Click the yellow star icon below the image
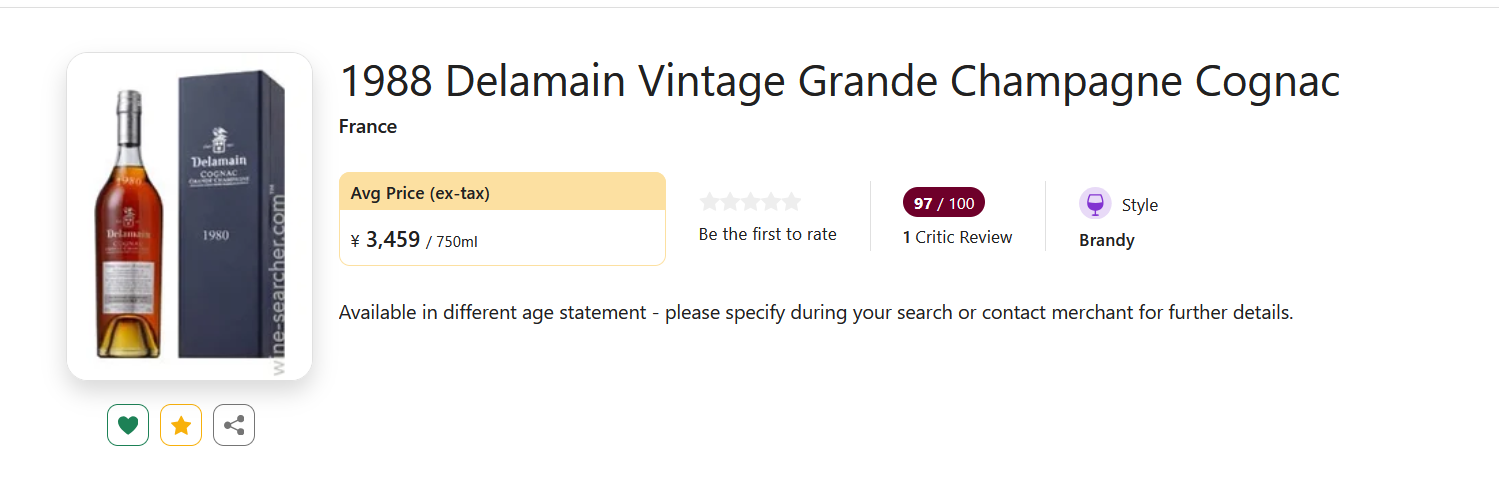The width and height of the screenshot is (1499, 491). click(181, 425)
